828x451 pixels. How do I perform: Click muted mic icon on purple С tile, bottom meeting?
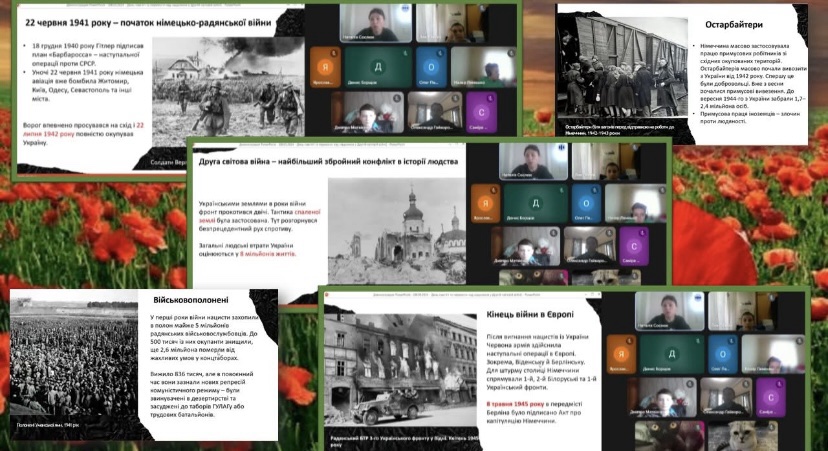[x=779, y=384]
